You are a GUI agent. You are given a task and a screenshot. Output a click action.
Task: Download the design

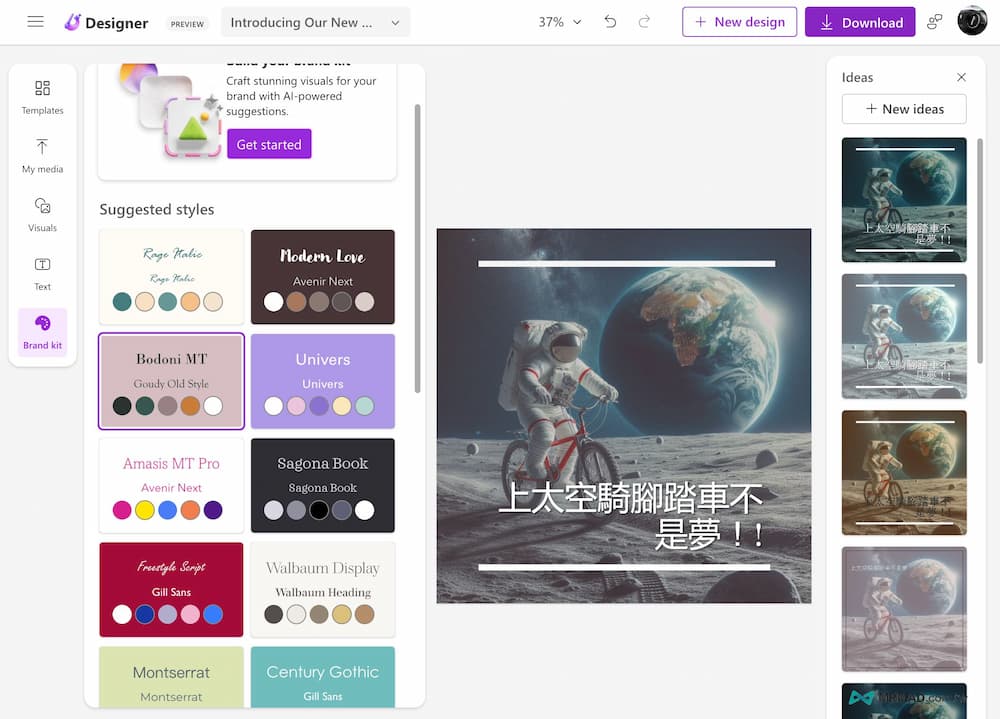click(x=860, y=22)
